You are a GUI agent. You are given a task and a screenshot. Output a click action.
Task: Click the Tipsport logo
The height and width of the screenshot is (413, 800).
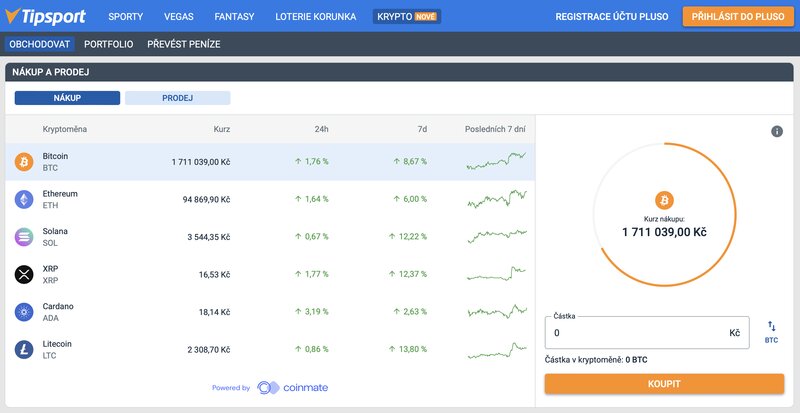pyautogui.click(x=45, y=16)
